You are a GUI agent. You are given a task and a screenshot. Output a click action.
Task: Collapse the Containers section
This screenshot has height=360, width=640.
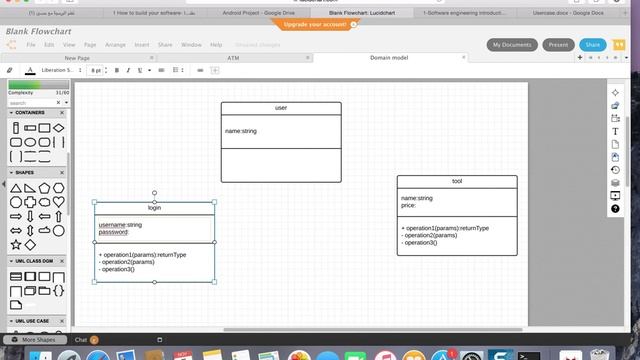coord(11,113)
